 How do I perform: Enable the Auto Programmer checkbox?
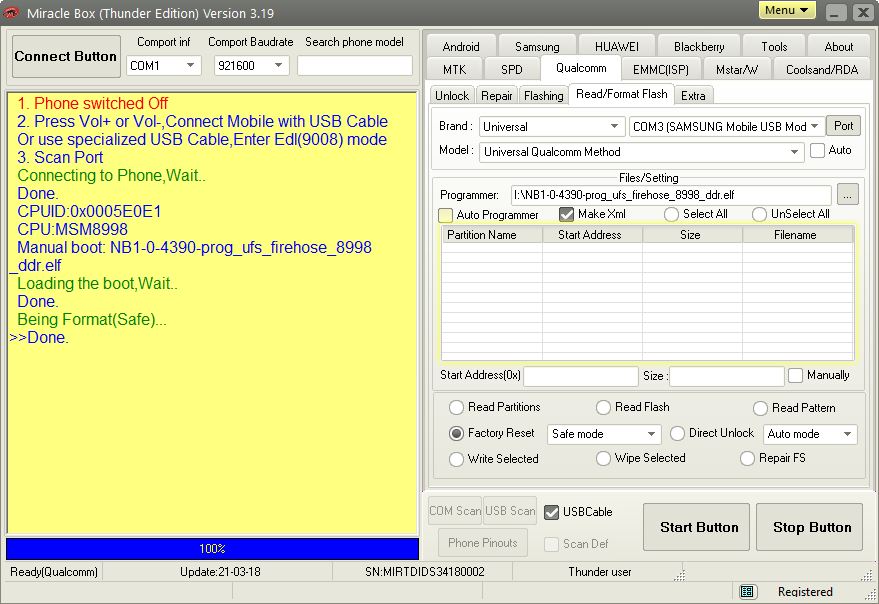(x=446, y=215)
